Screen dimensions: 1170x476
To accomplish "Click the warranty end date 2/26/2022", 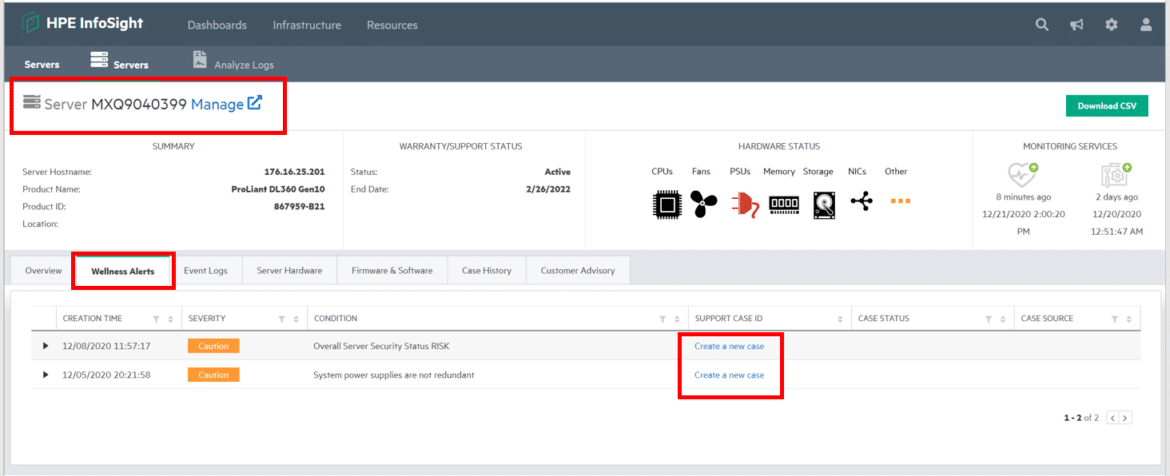I will point(548,189).
